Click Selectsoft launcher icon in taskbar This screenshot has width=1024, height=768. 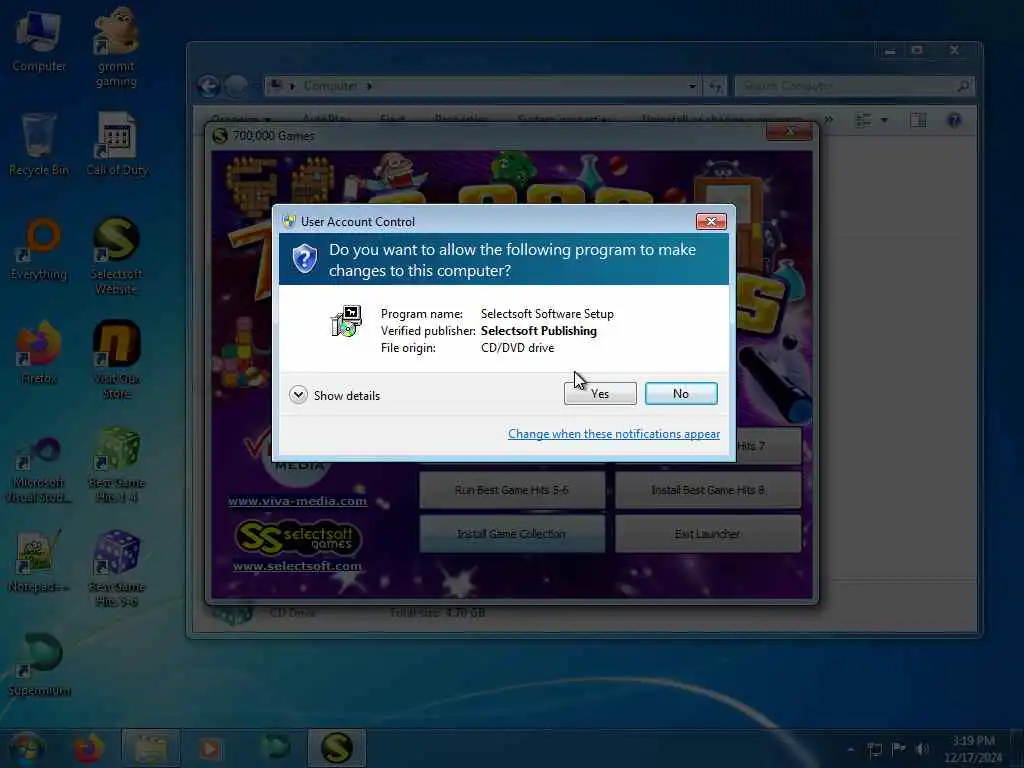[x=336, y=748]
